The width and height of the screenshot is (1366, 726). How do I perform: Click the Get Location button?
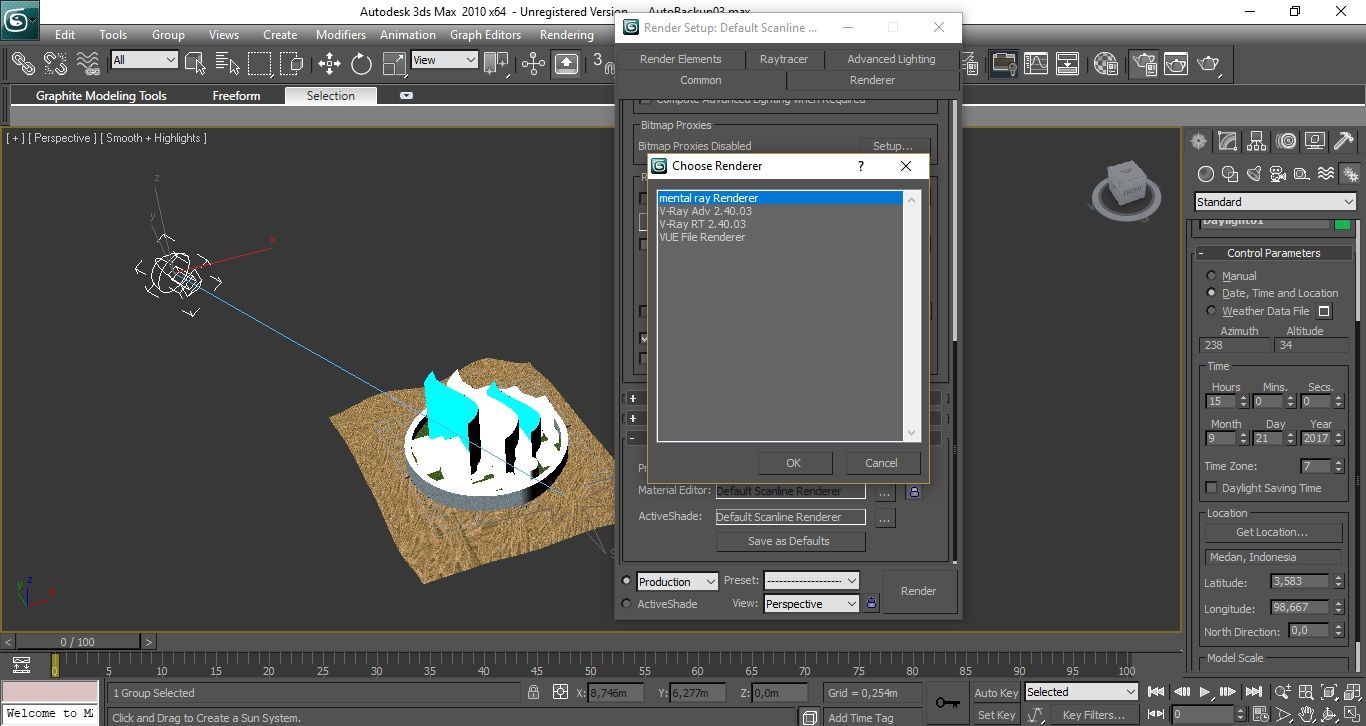coord(1272,532)
